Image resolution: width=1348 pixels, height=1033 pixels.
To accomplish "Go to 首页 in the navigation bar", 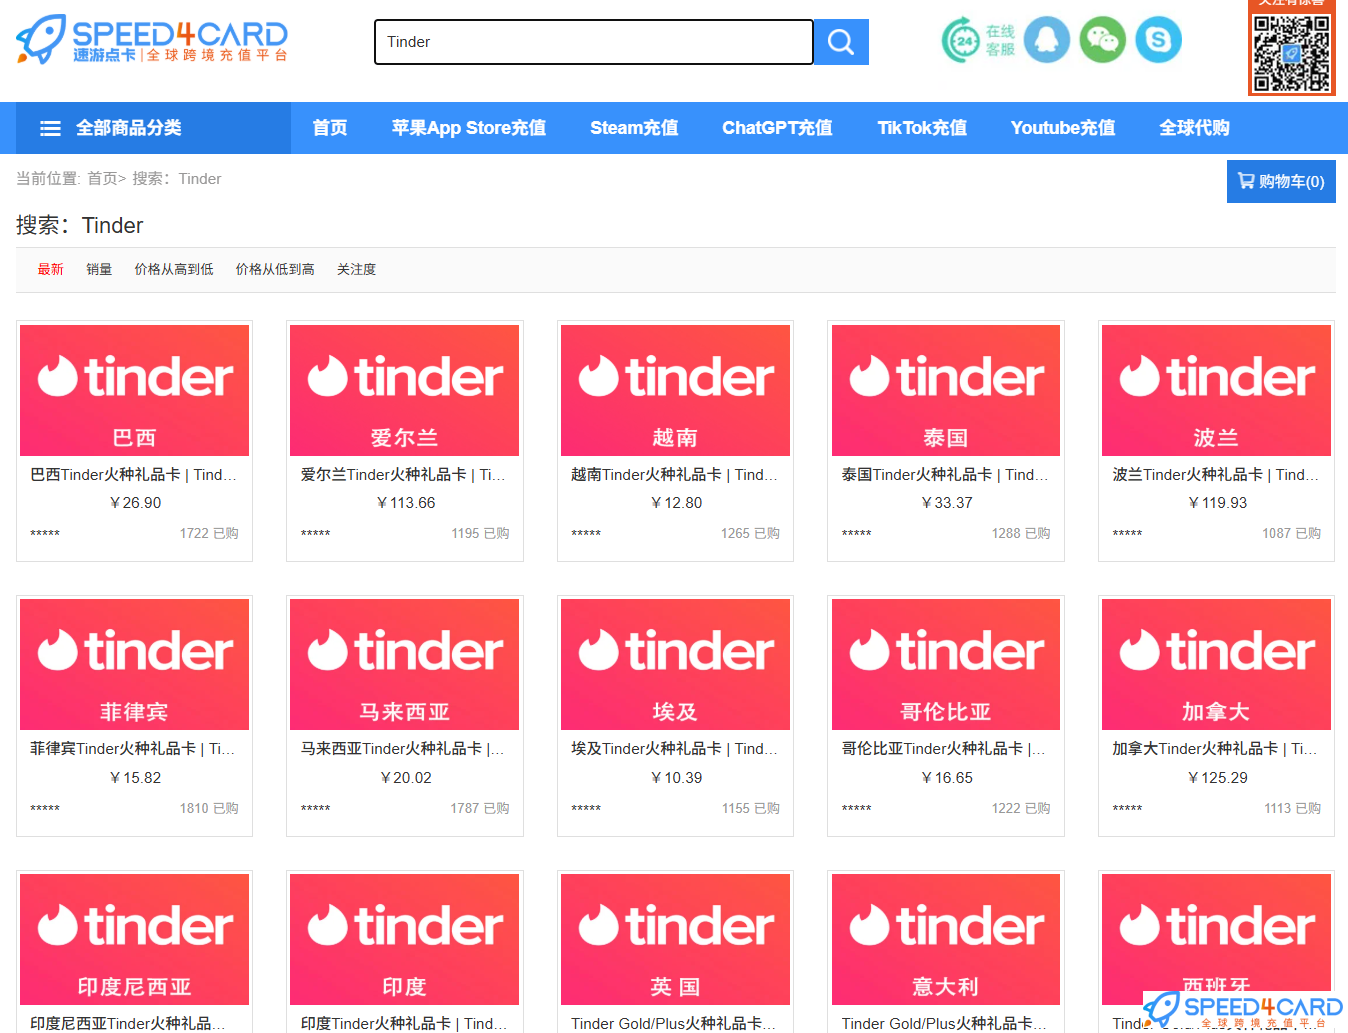I will (x=330, y=128).
